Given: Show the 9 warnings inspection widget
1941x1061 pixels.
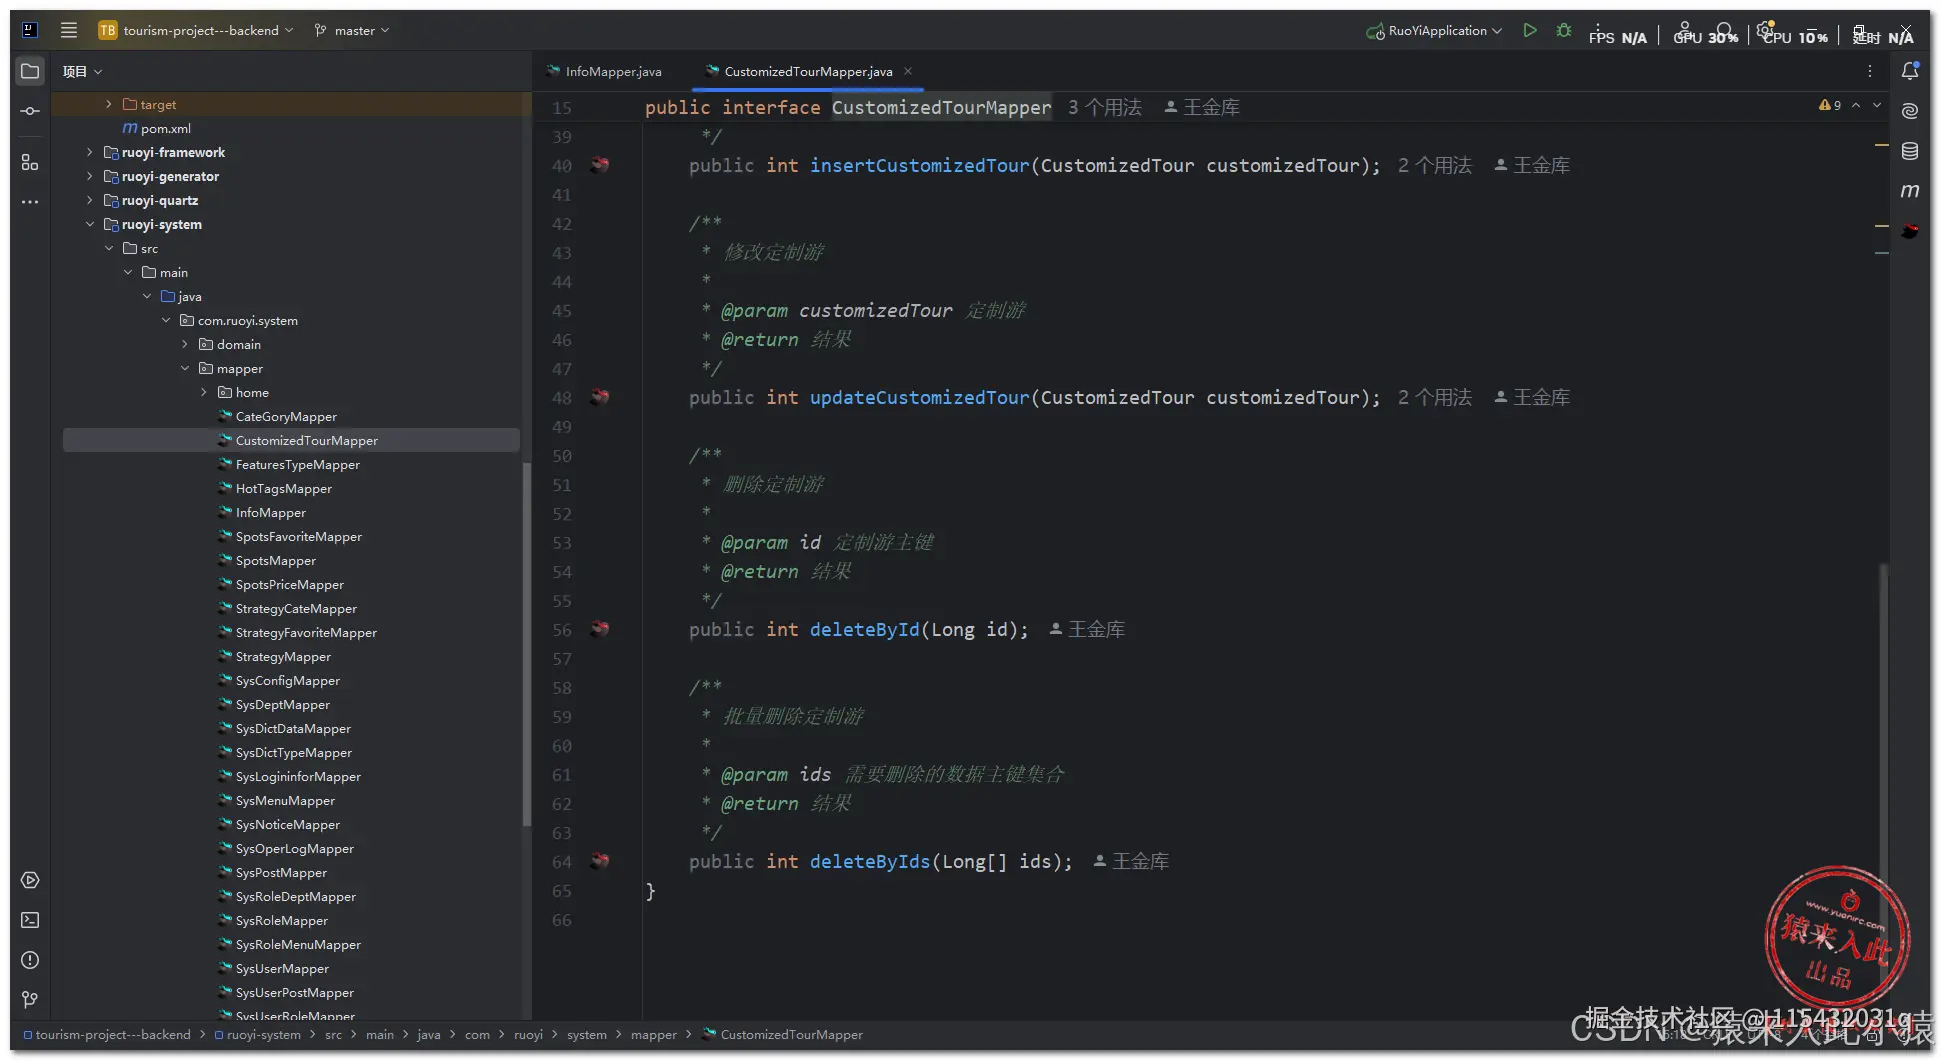Looking at the screenshot, I should (1830, 105).
